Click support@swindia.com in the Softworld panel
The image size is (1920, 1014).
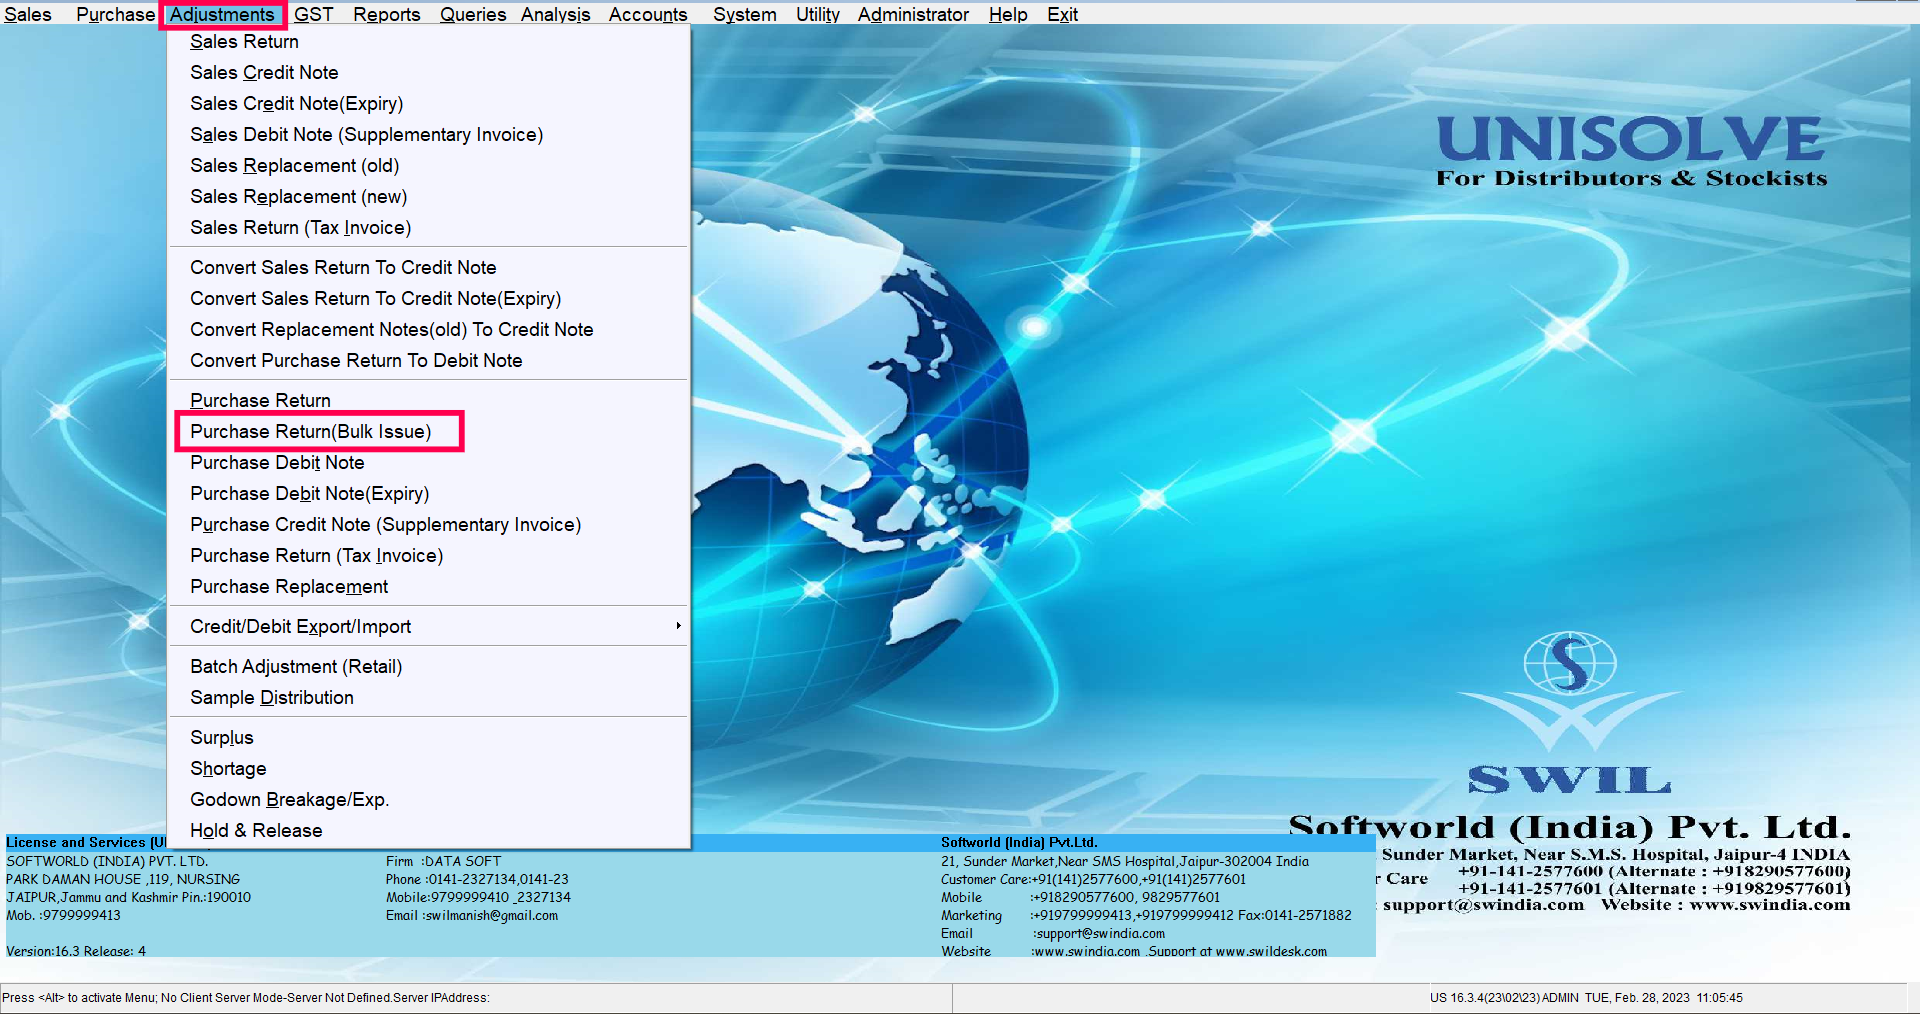tap(1099, 934)
